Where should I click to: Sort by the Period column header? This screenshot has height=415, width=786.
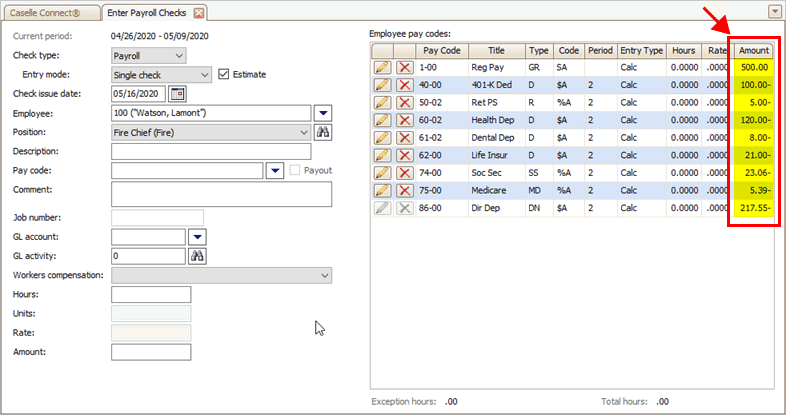pyautogui.click(x=601, y=51)
